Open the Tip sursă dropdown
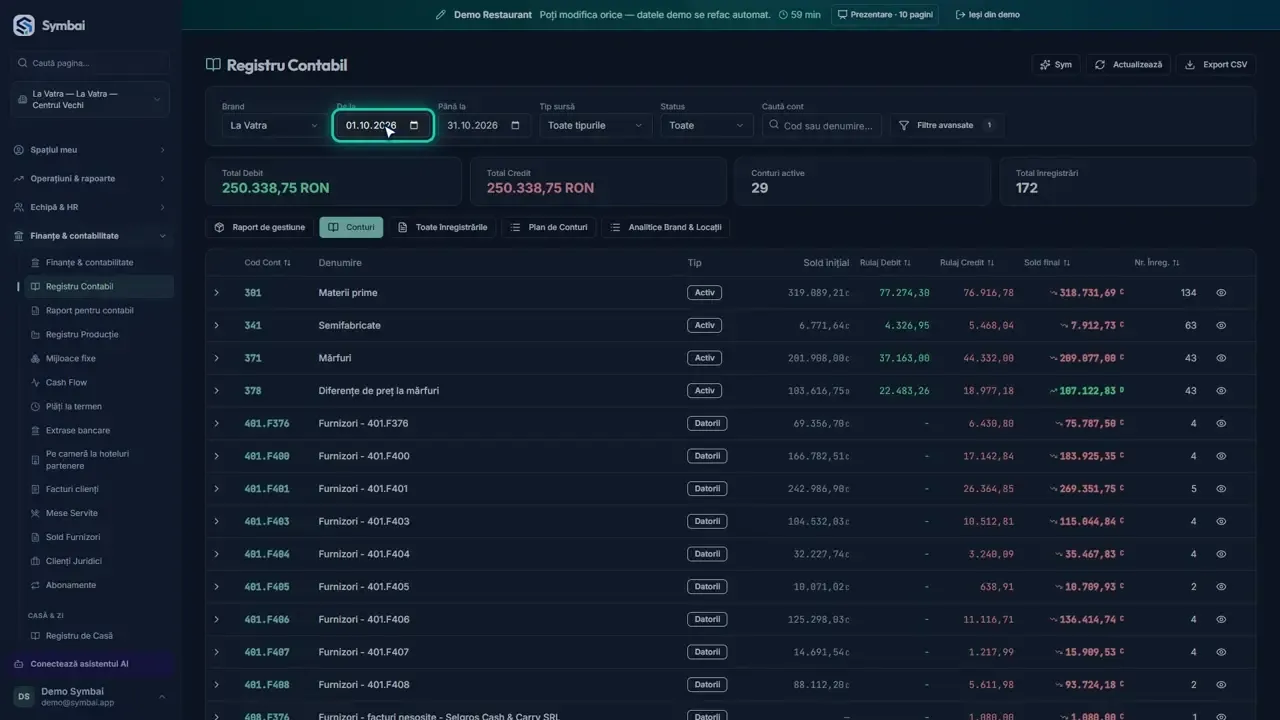This screenshot has width=1280, height=720. [x=595, y=126]
